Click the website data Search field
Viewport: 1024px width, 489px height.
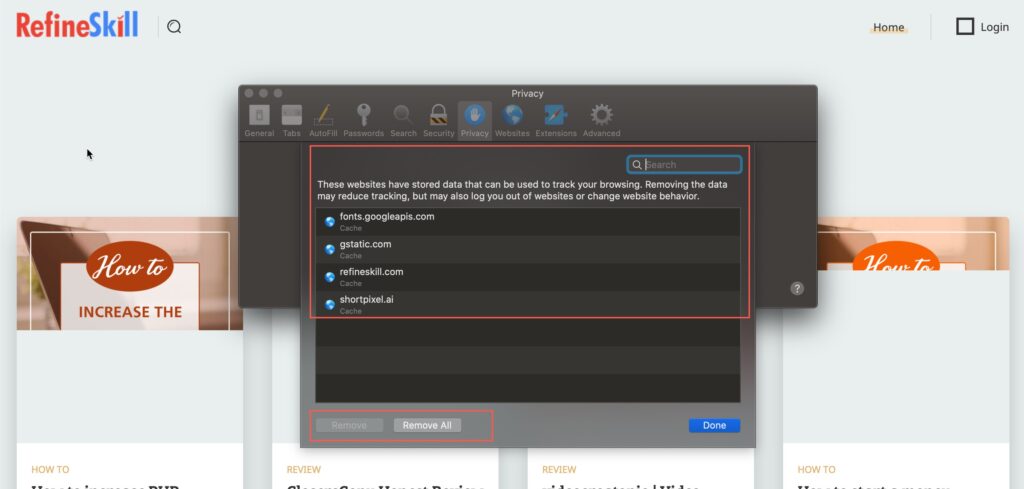(684, 165)
